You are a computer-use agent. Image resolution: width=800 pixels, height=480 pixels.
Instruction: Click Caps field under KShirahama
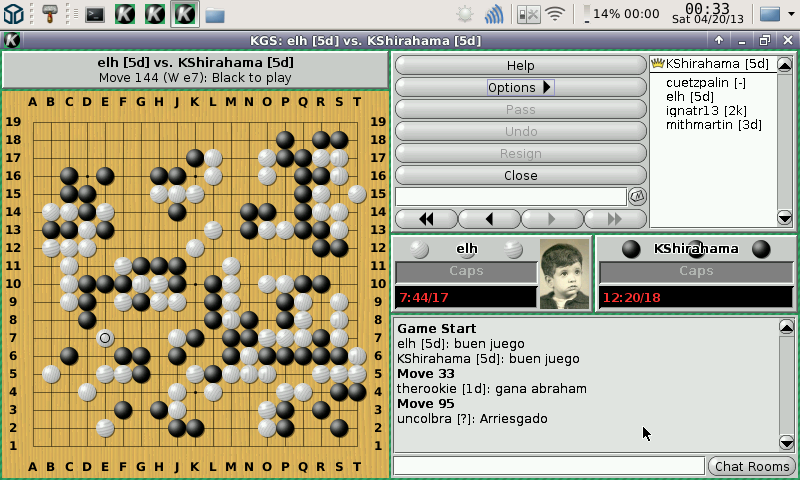pos(696,271)
